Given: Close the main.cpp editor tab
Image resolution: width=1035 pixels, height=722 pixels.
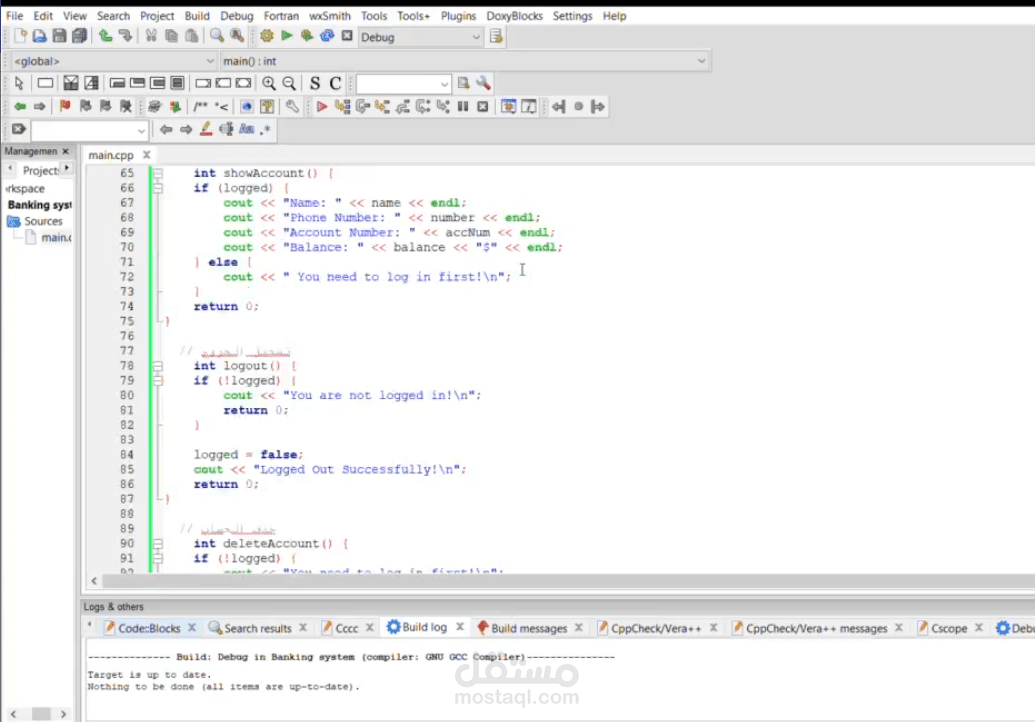Looking at the screenshot, I should (146, 155).
